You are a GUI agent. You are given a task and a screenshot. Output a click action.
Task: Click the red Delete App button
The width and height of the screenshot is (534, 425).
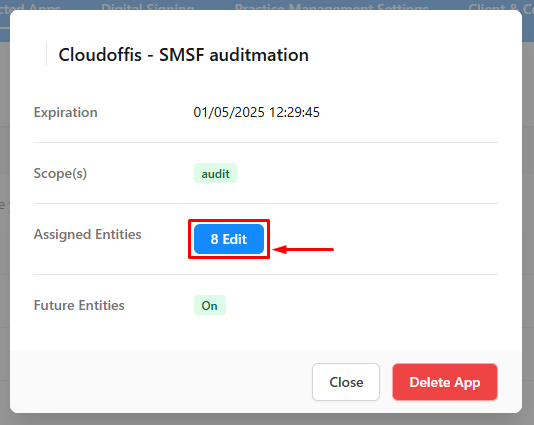point(445,382)
